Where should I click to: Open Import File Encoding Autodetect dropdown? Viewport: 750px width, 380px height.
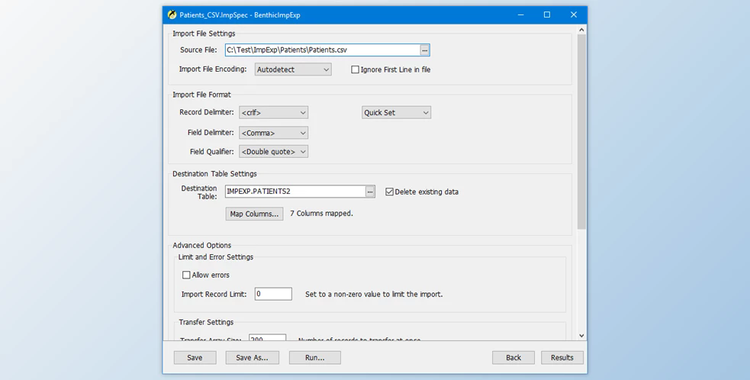coord(293,69)
